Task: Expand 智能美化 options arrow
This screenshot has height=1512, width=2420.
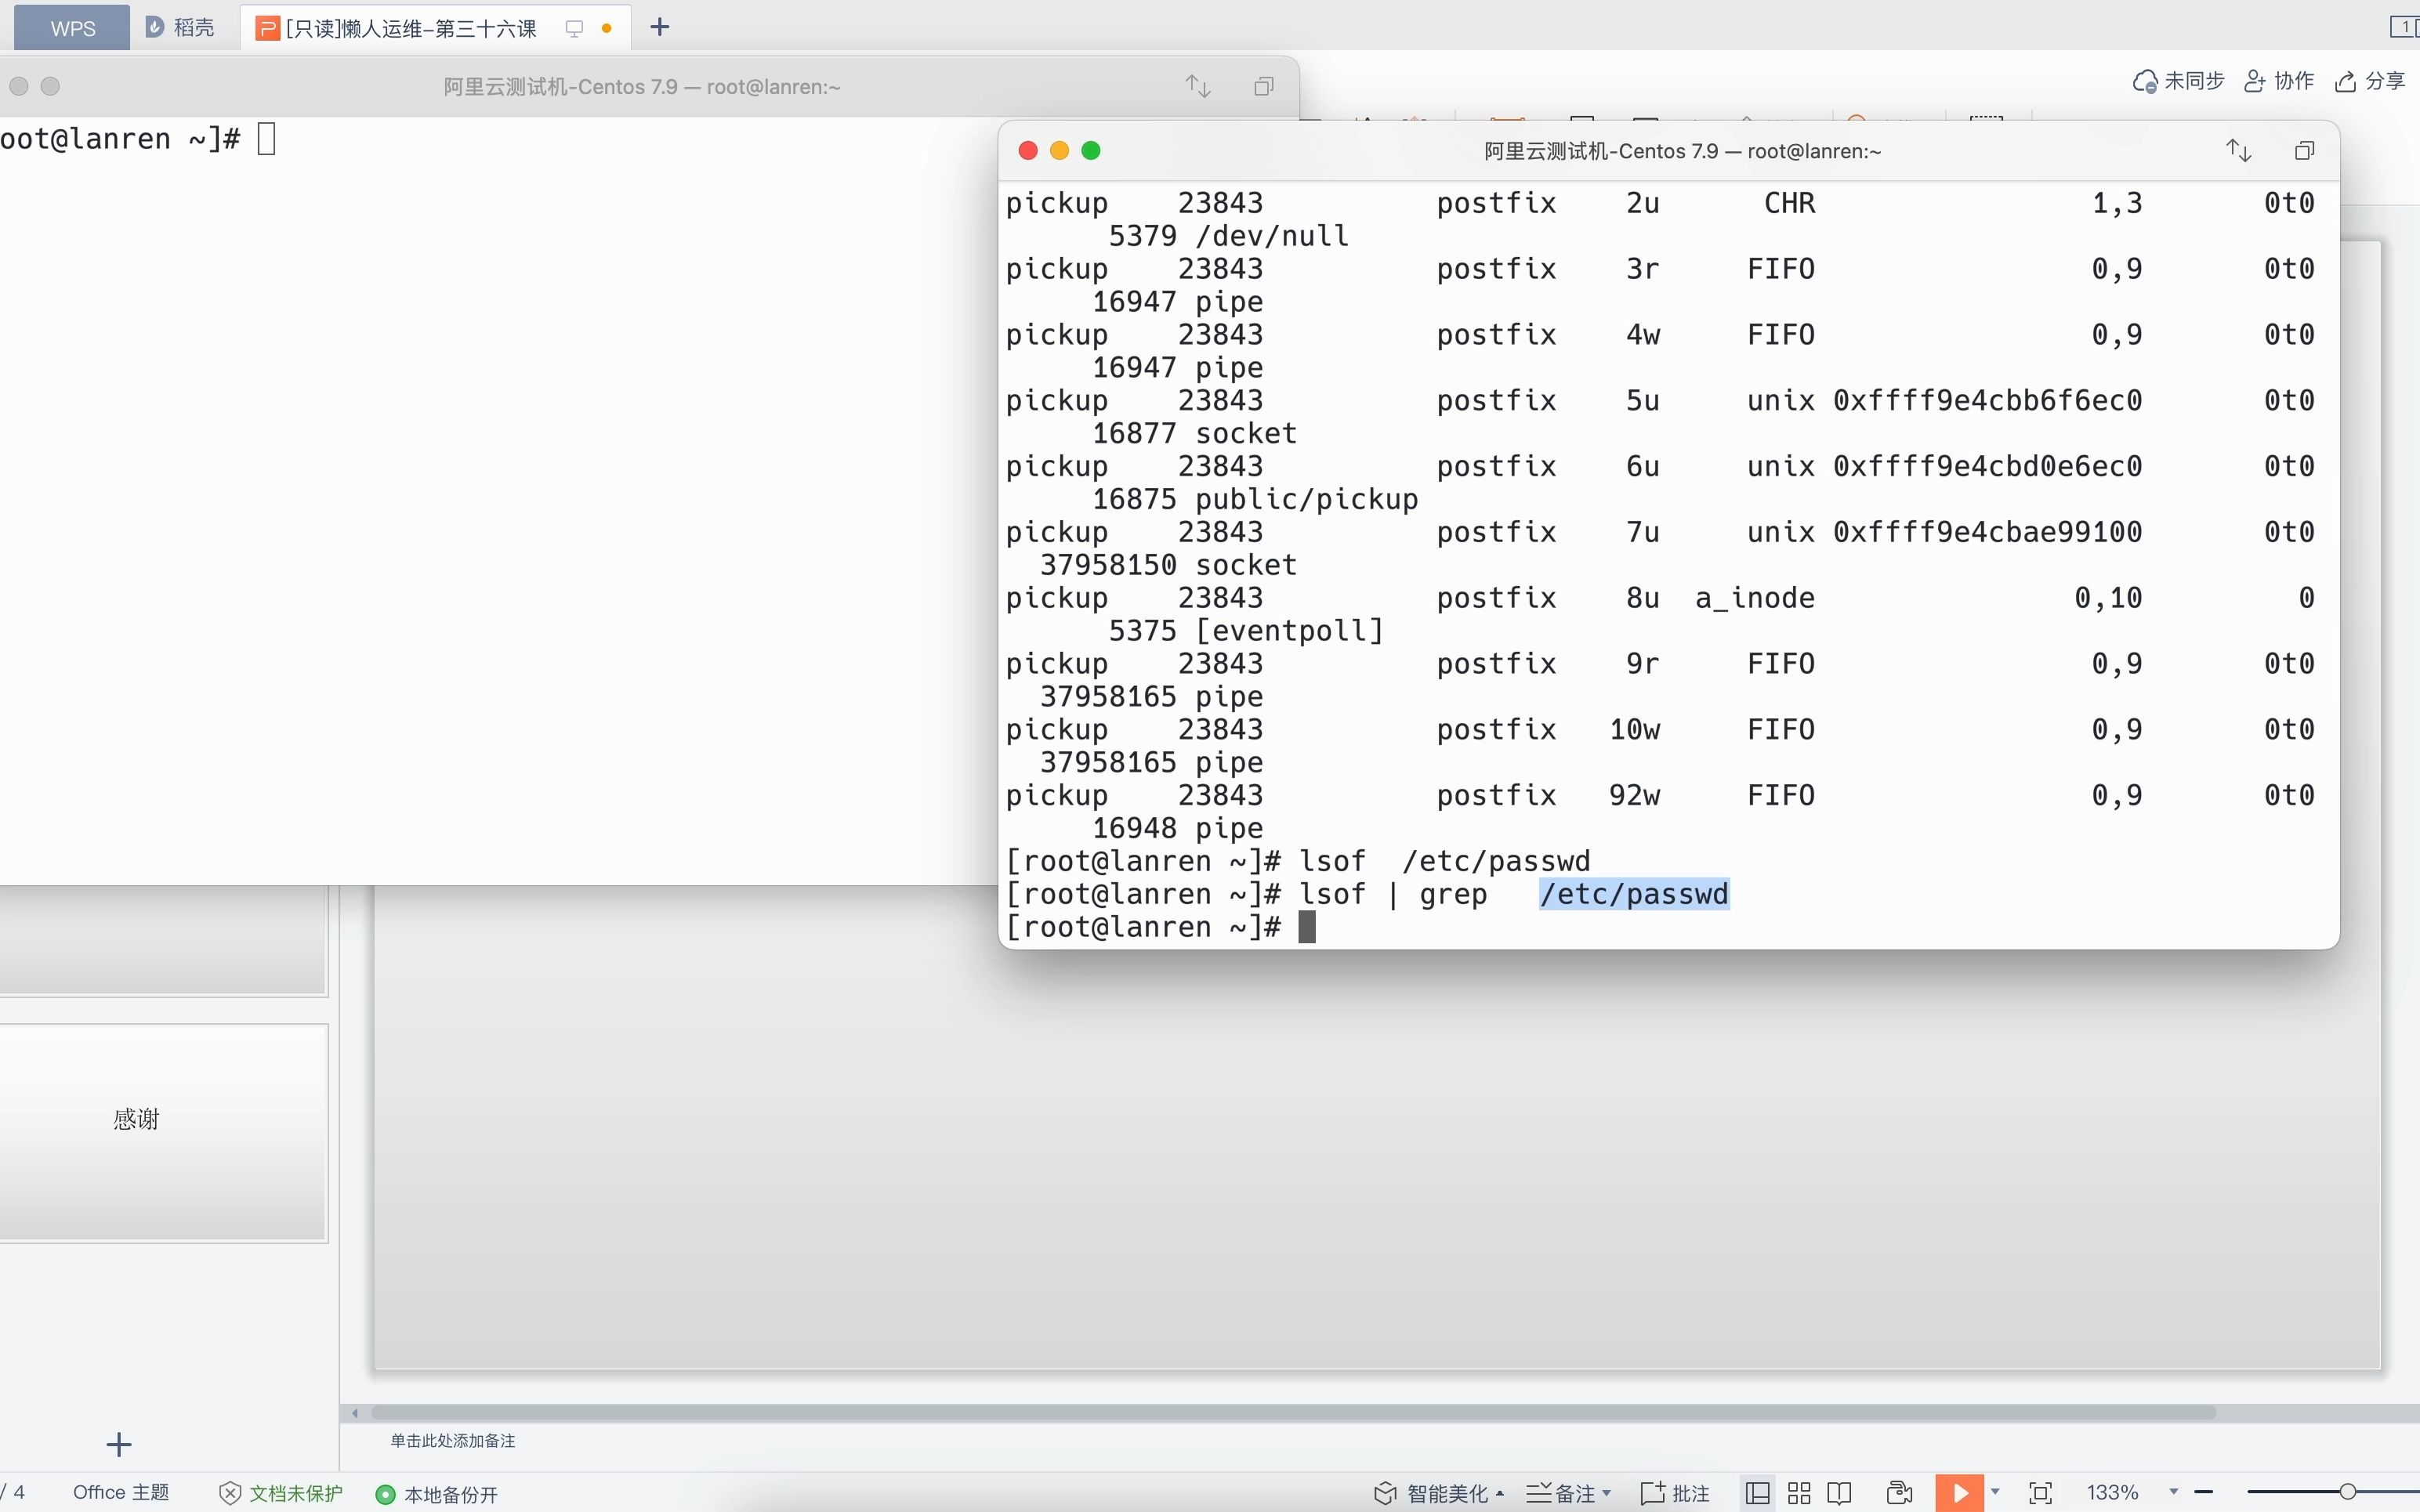Action: tap(1500, 1493)
